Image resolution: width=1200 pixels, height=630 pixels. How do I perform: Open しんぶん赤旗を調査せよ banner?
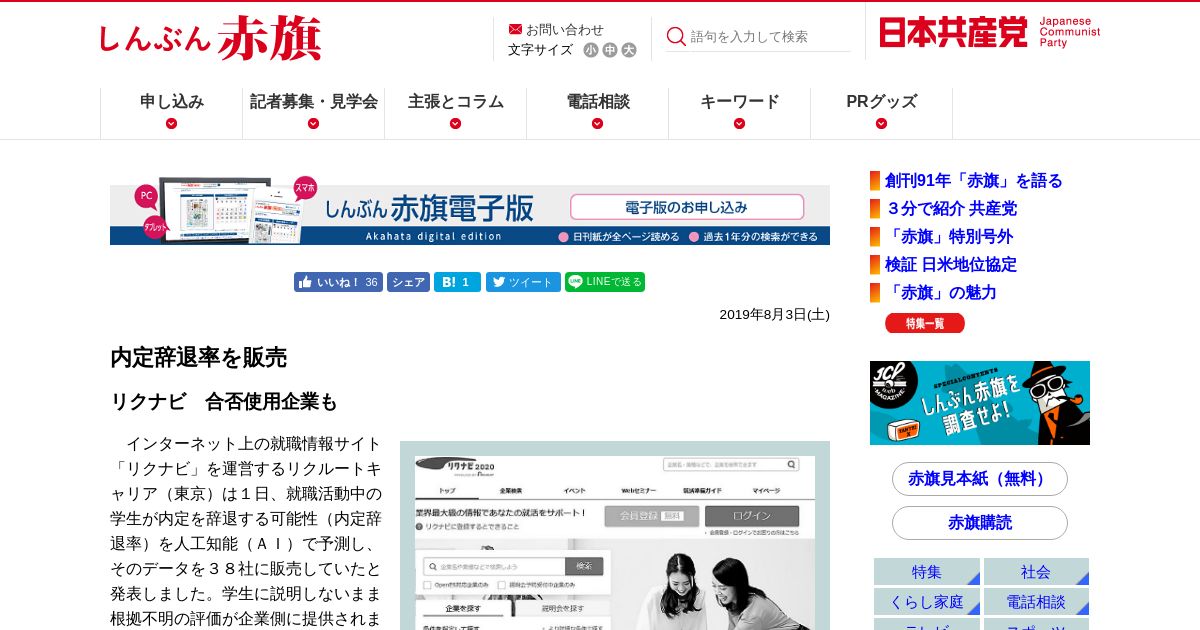point(980,403)
